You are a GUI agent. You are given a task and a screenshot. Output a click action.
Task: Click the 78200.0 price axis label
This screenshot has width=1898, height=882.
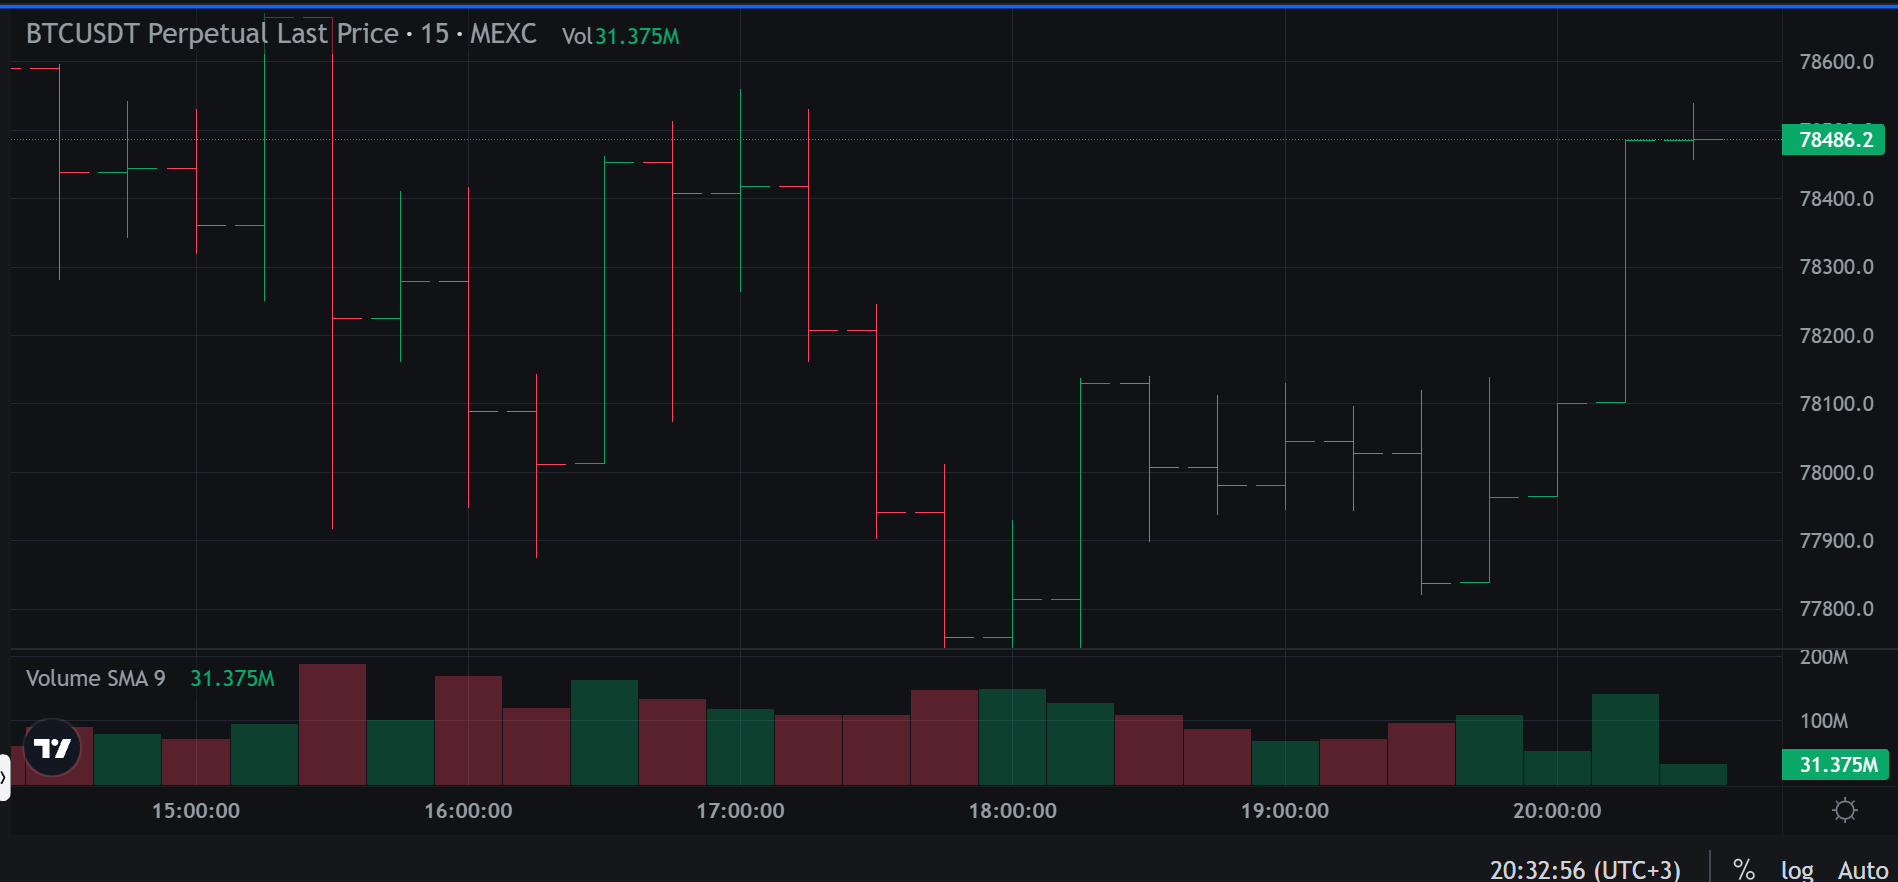1836,336
